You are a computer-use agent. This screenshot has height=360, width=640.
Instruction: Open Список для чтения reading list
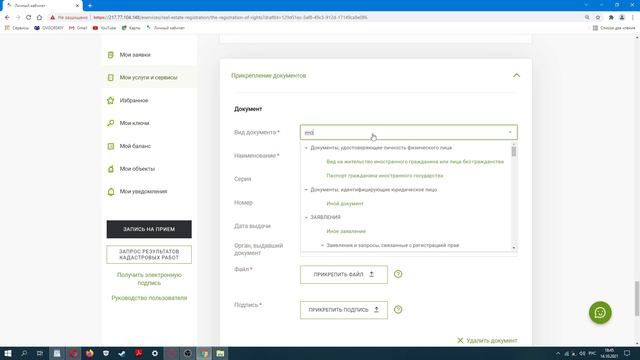tap(614, 28)
